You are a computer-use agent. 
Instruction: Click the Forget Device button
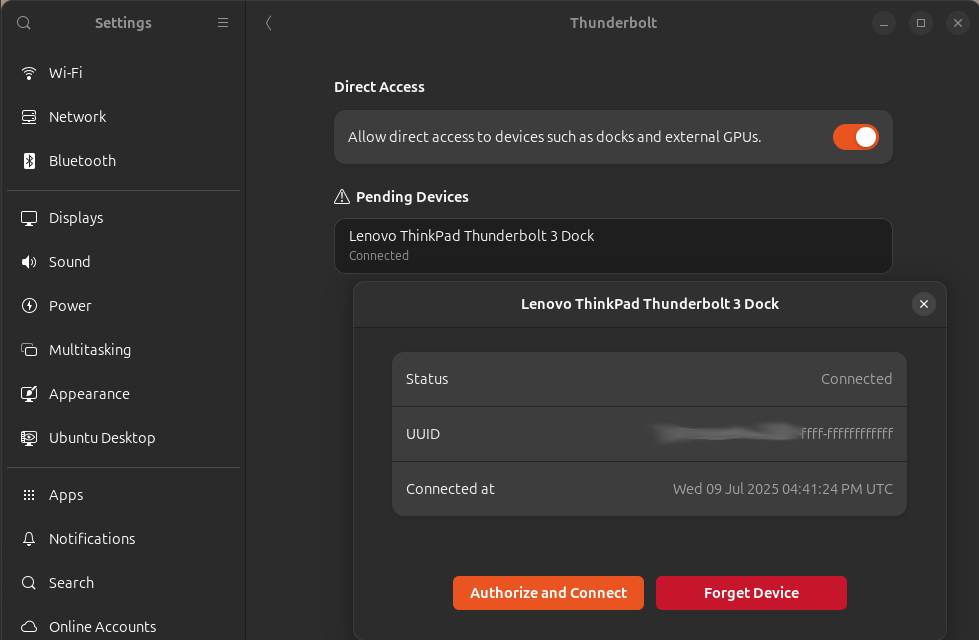[751, 593]
